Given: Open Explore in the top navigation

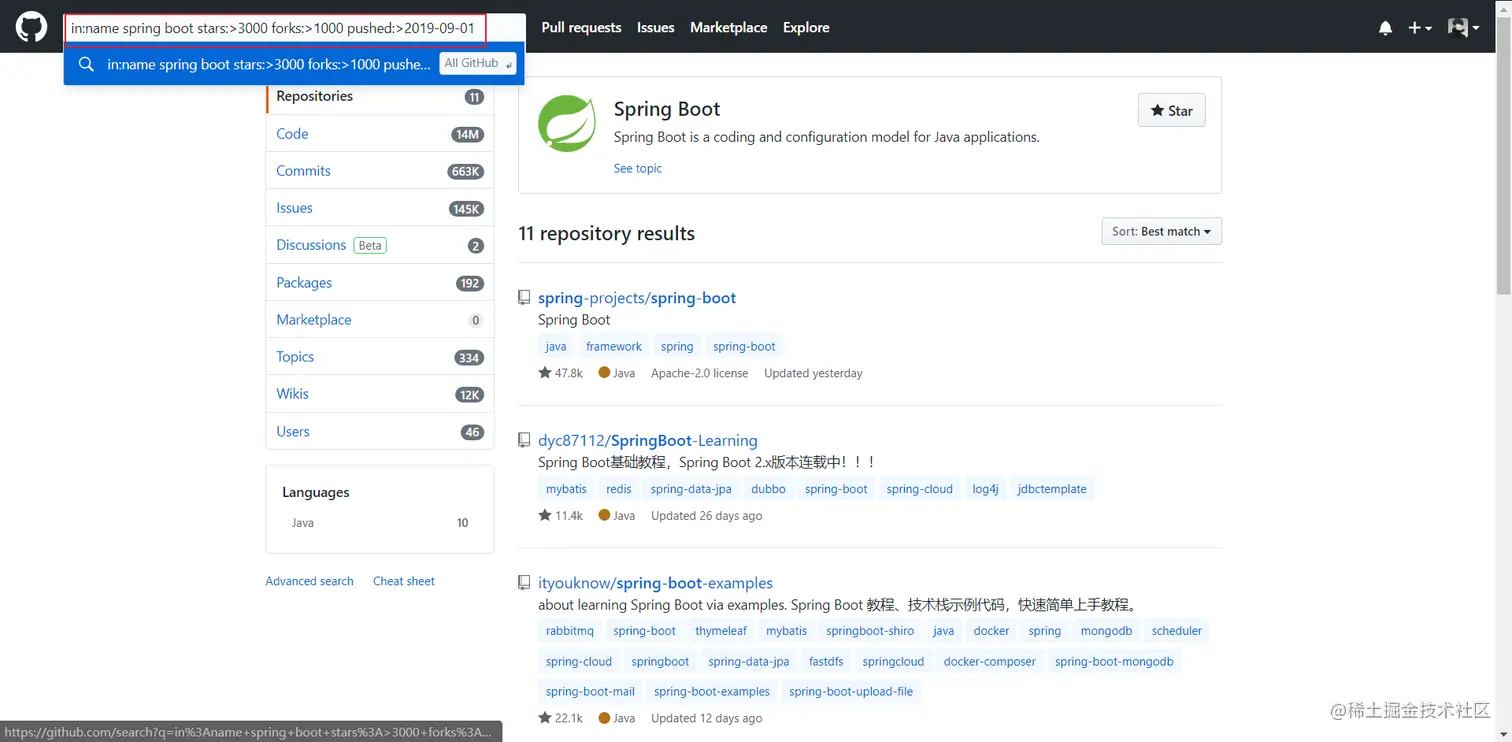Looking at the screenshot, I should pos(806,28).
